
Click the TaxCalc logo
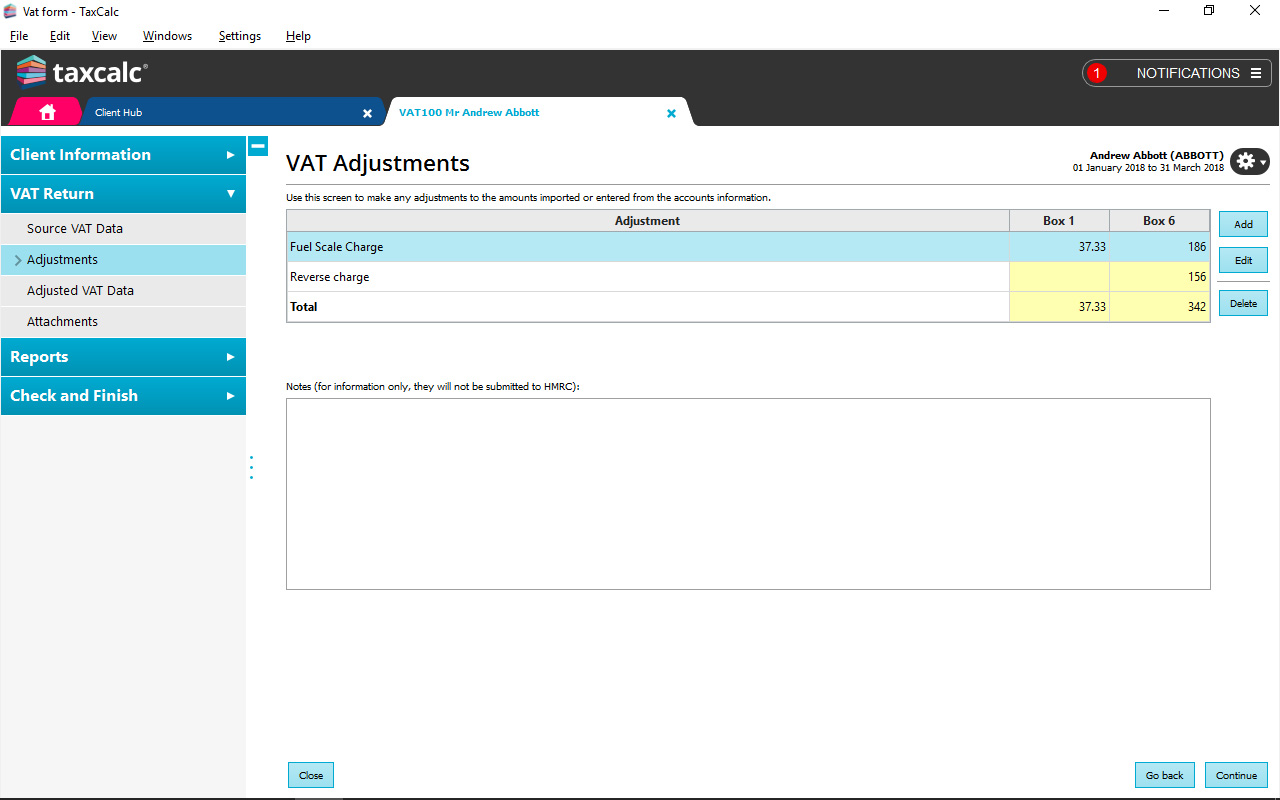(82, 73)
